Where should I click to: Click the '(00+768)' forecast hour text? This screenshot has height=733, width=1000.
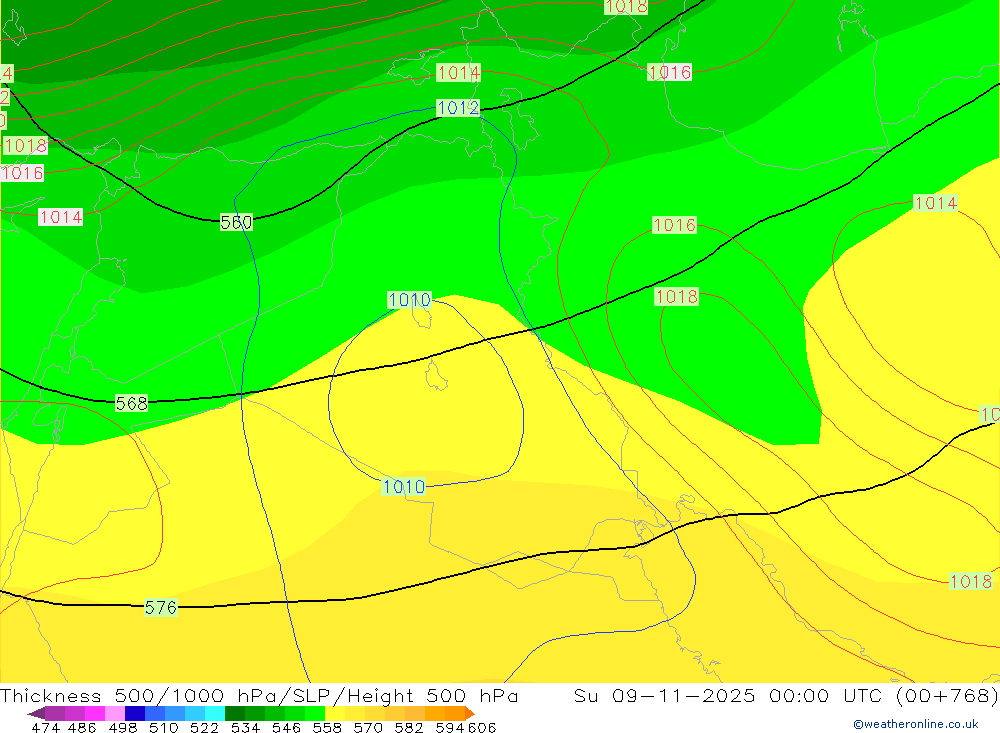pos(946,695)
